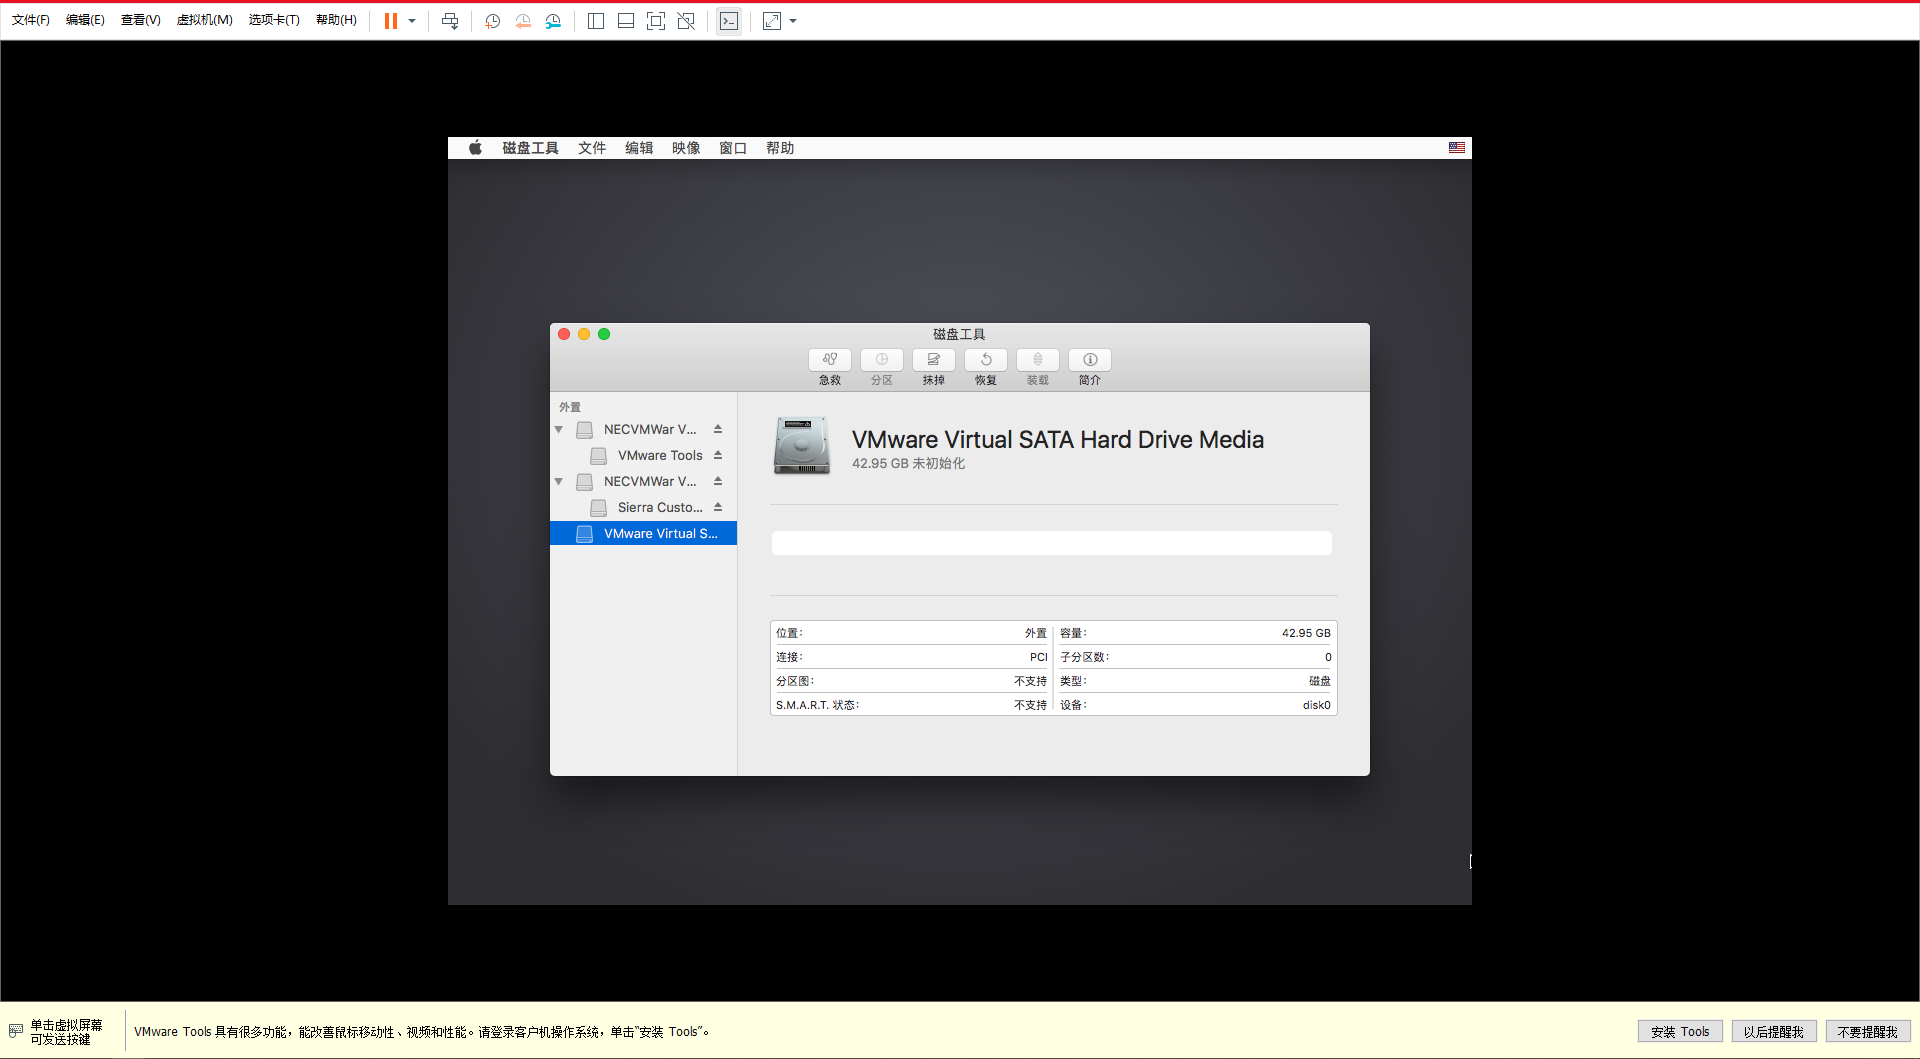Click the 安装 Tools button
1920x1059 pixels.
point(1680,1032)
